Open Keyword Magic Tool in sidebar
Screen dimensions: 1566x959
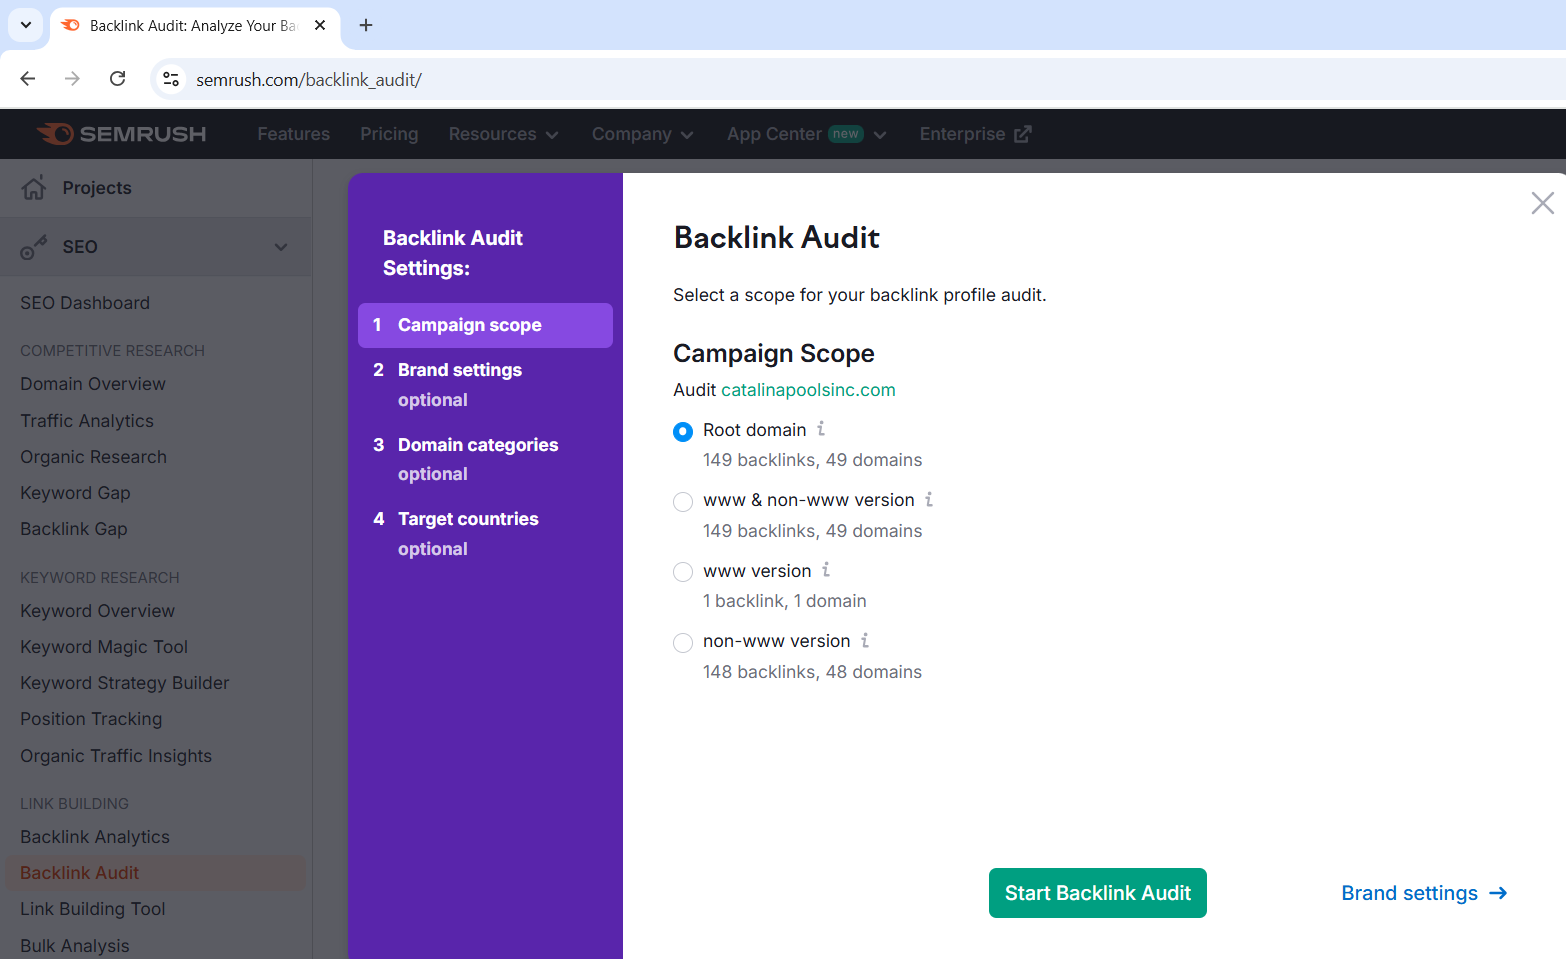[x=104, y=647]
